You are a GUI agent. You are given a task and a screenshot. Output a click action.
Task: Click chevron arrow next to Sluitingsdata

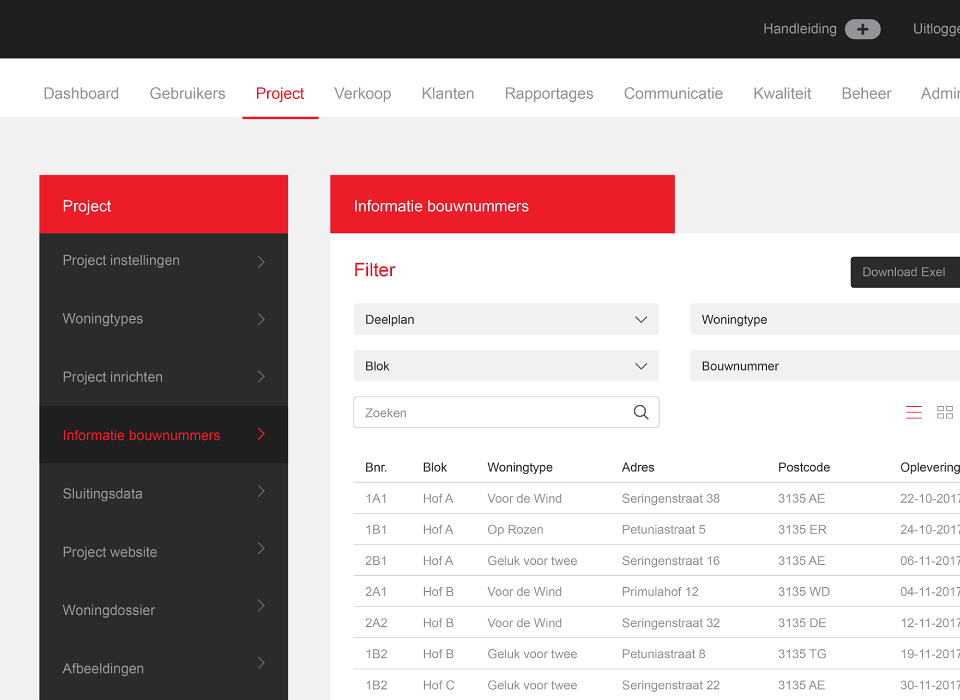tap(261, 492)
